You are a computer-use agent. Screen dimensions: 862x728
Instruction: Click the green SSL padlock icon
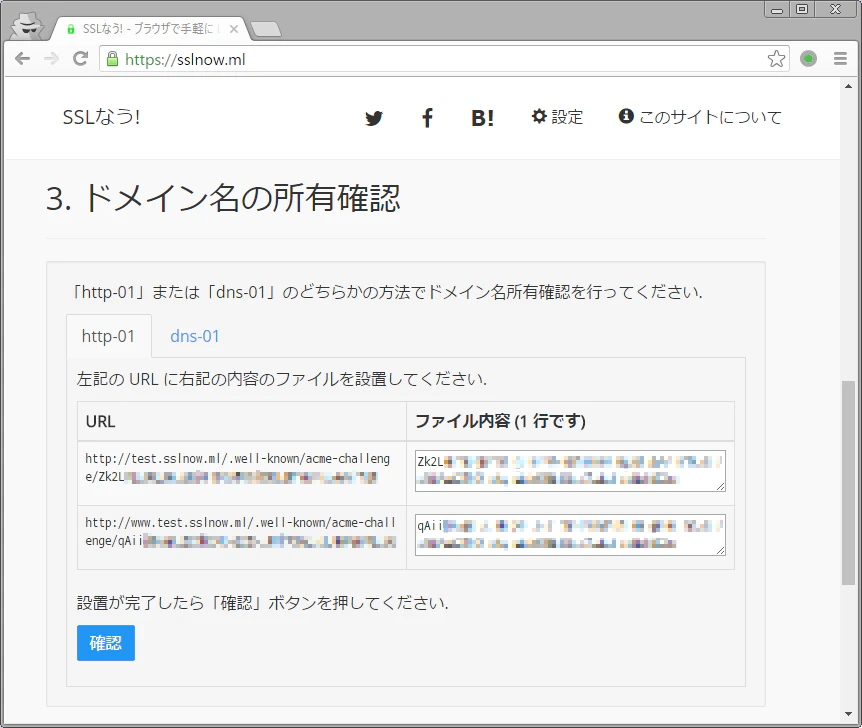112,59
